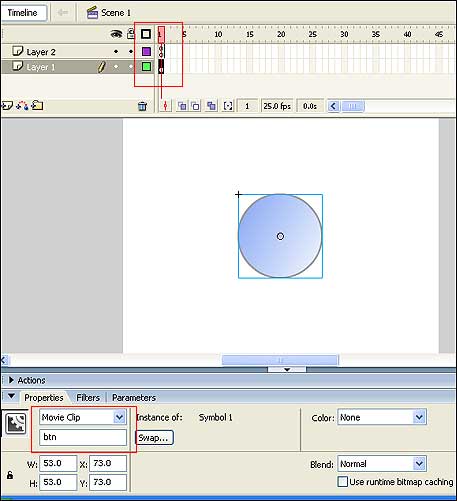Screen dimensions: 457x501
Task: Click the Insert Layer icon
Action: [6, 106]
